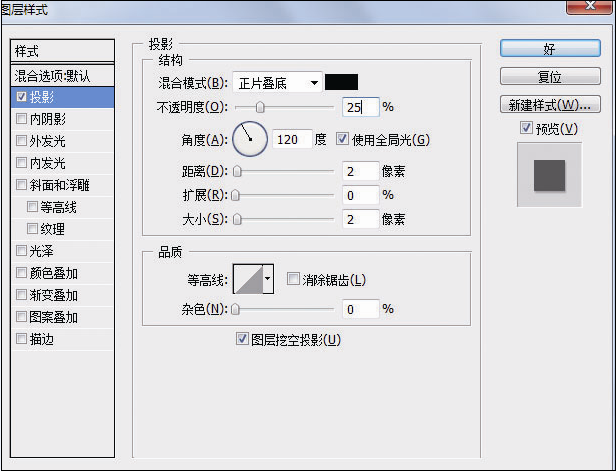Uncheck 图层挖空投影 checkbox
This screenshot has height=471, width=616.
coord(241,339)
